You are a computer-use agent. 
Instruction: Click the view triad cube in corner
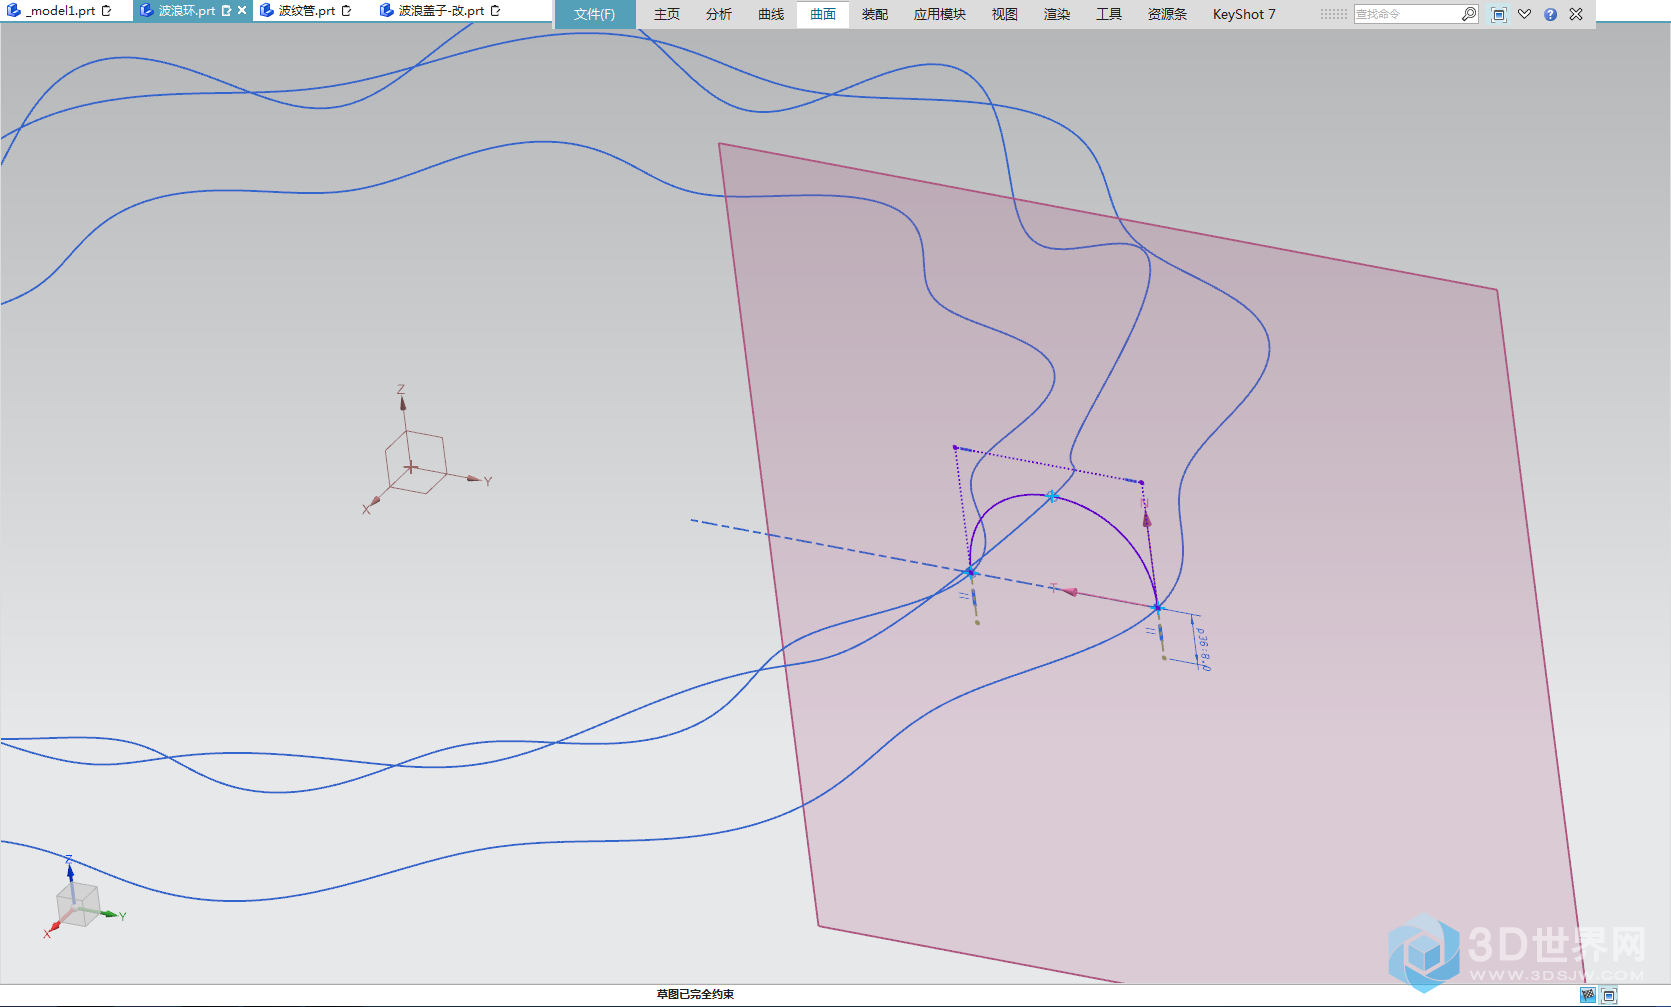(x=78, y=905)
